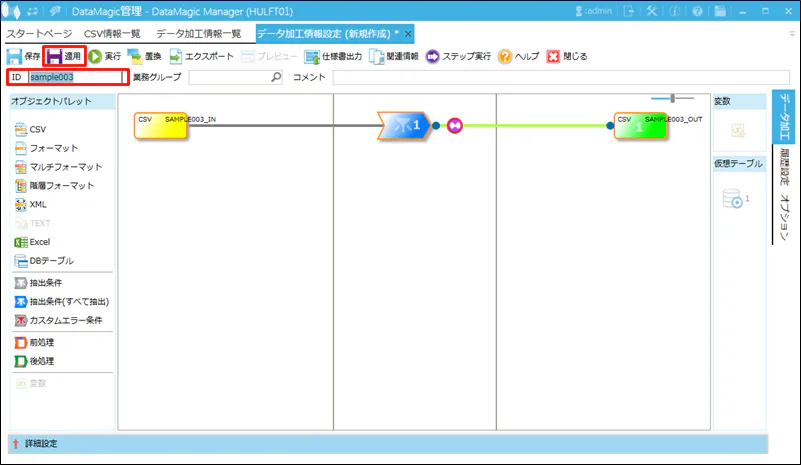
Task: Start ステップ実行 step execution
Action: point(458,56)
